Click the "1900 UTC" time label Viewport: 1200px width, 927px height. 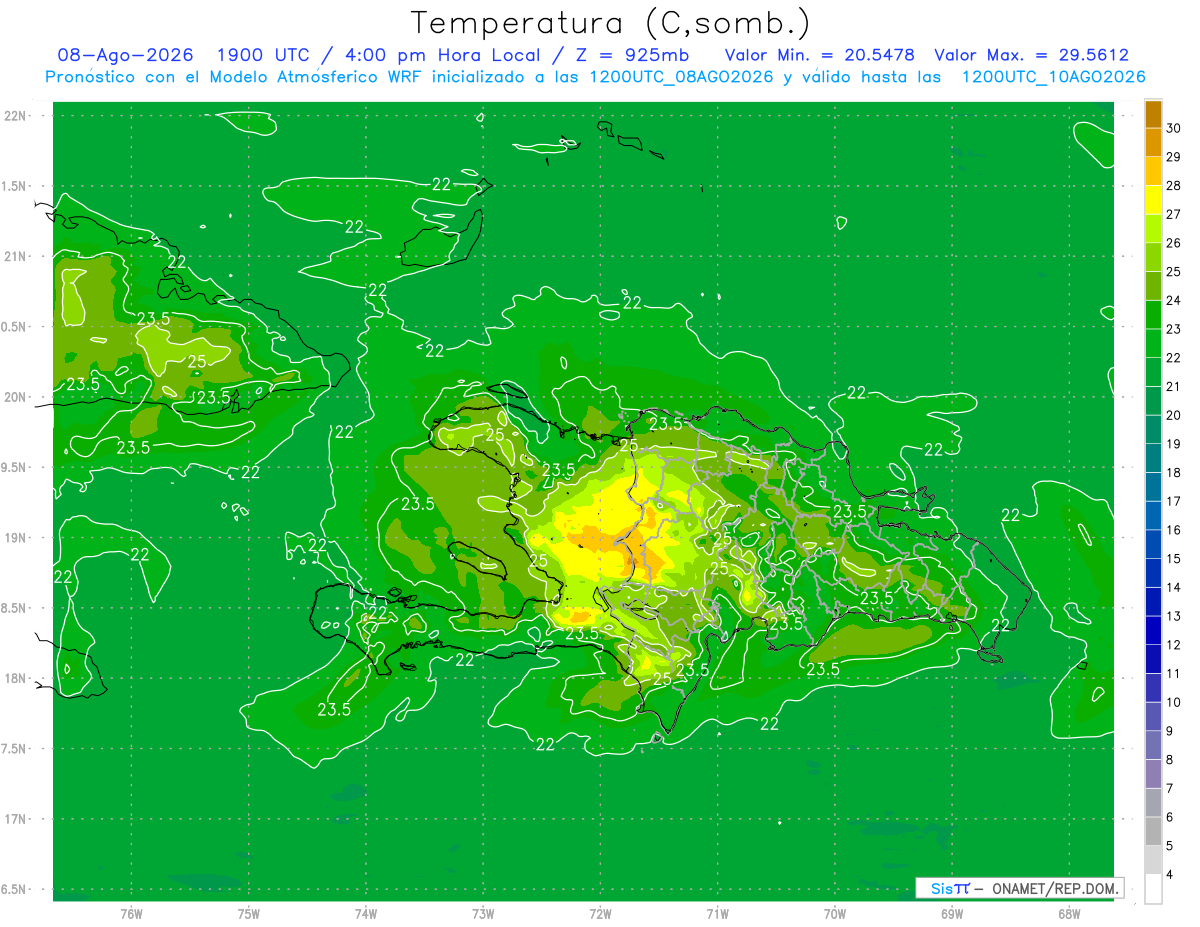[x=266, y=55]
